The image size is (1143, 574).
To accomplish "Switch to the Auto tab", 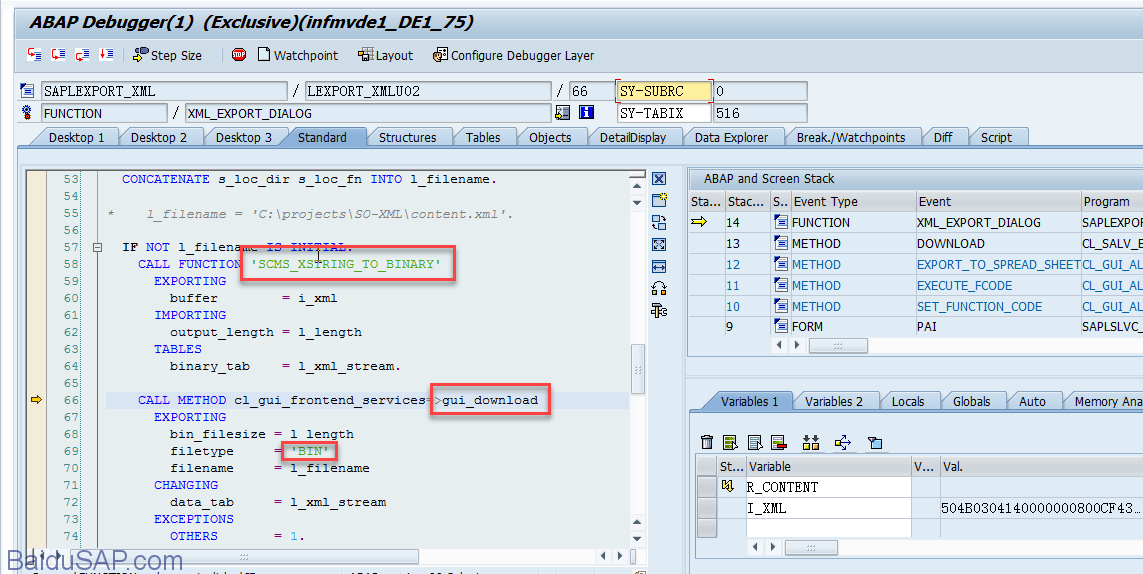I will point(1031,401).
